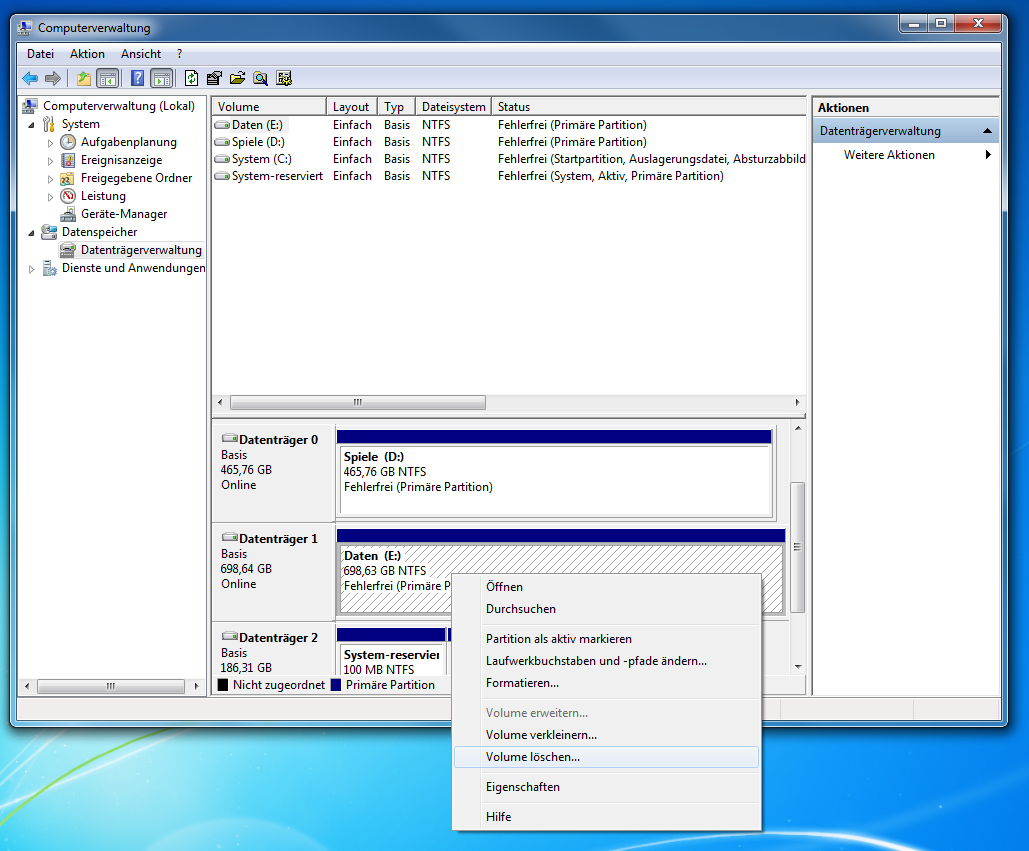
Task: Toggle the console tree show/hide toolbar button
Action: click(107, 78)
